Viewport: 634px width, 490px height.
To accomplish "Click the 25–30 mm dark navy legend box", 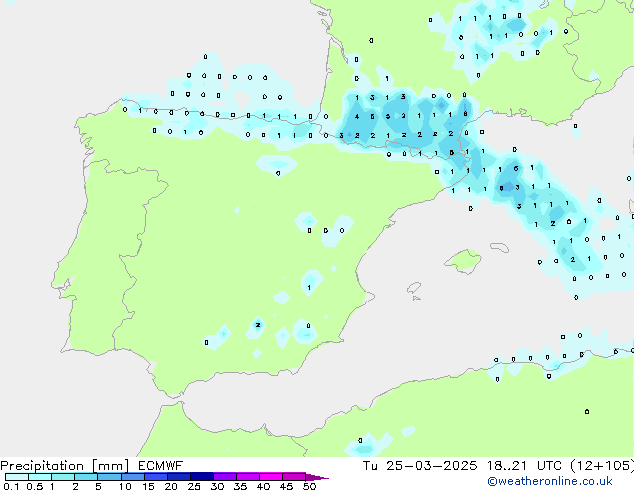I will (201, 477).
